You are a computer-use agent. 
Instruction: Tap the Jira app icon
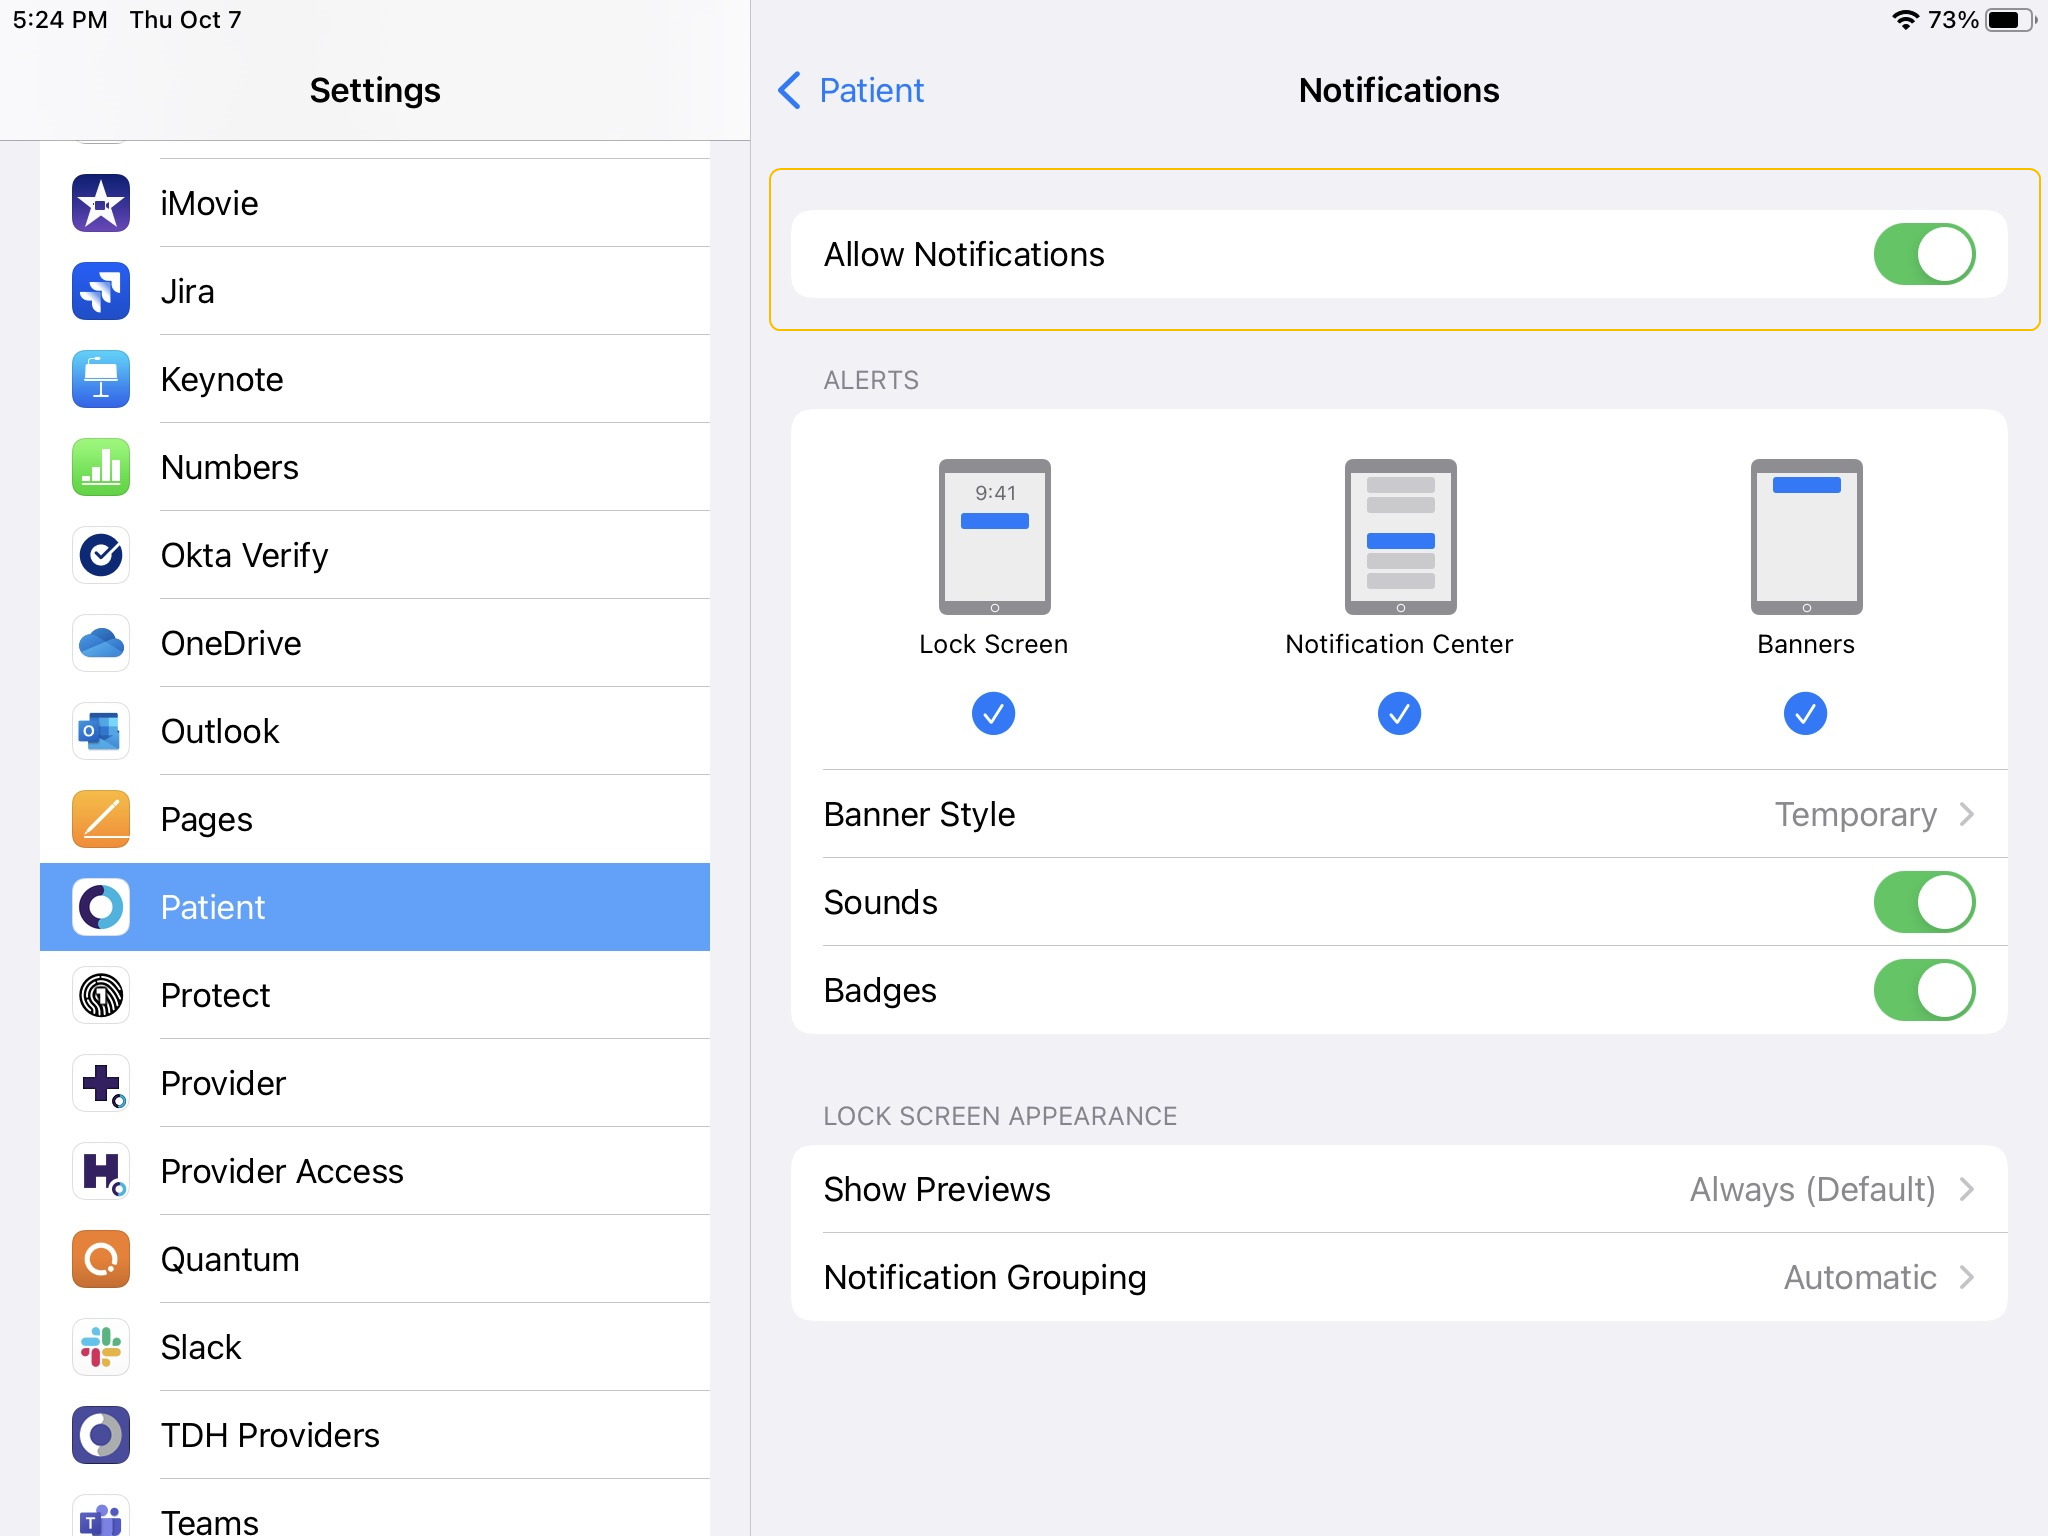point(101,291)
